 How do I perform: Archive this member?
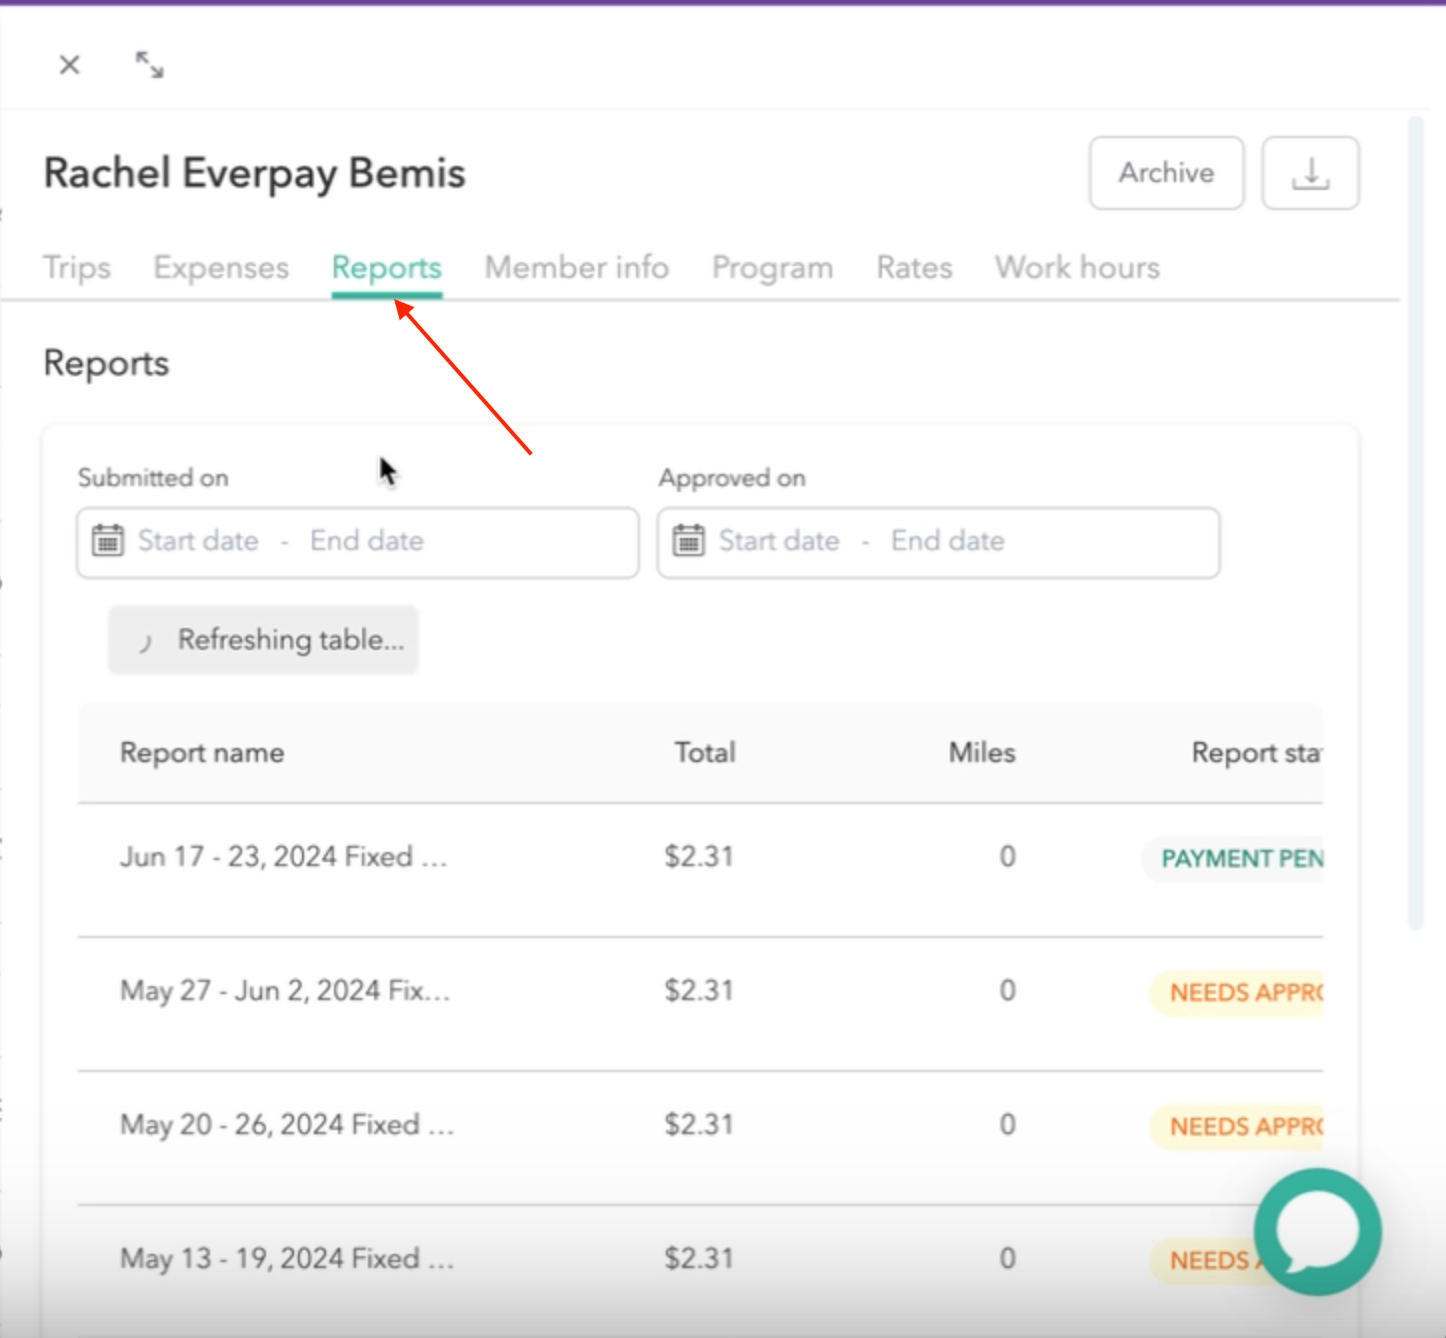pyautogui.click(x=1166, y=174)
